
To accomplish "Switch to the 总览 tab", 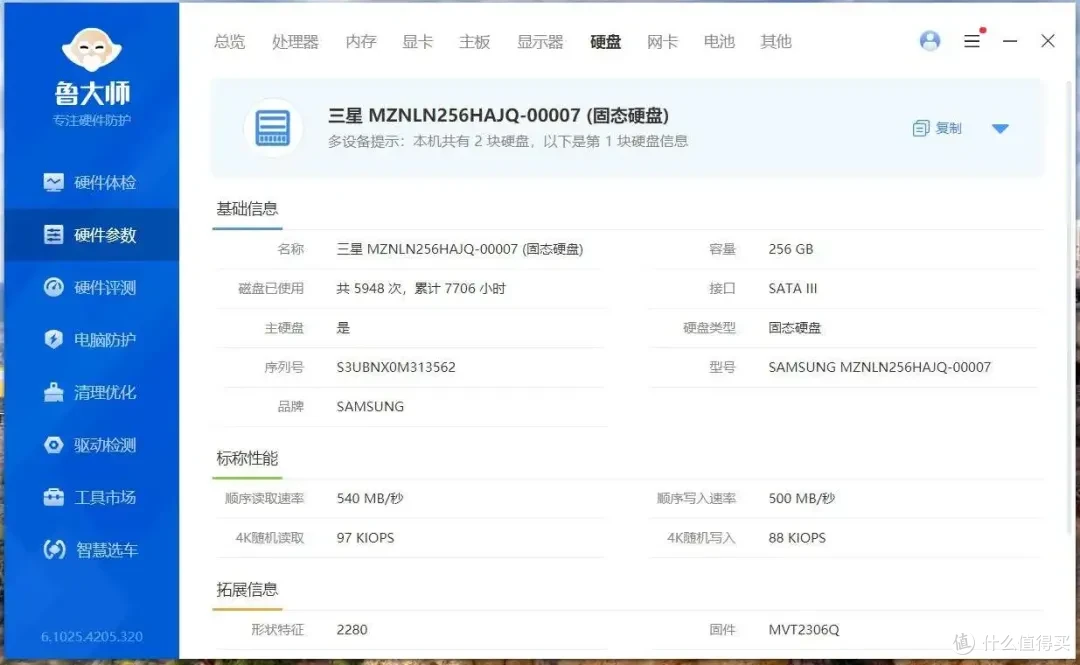I will pos(229,42).
